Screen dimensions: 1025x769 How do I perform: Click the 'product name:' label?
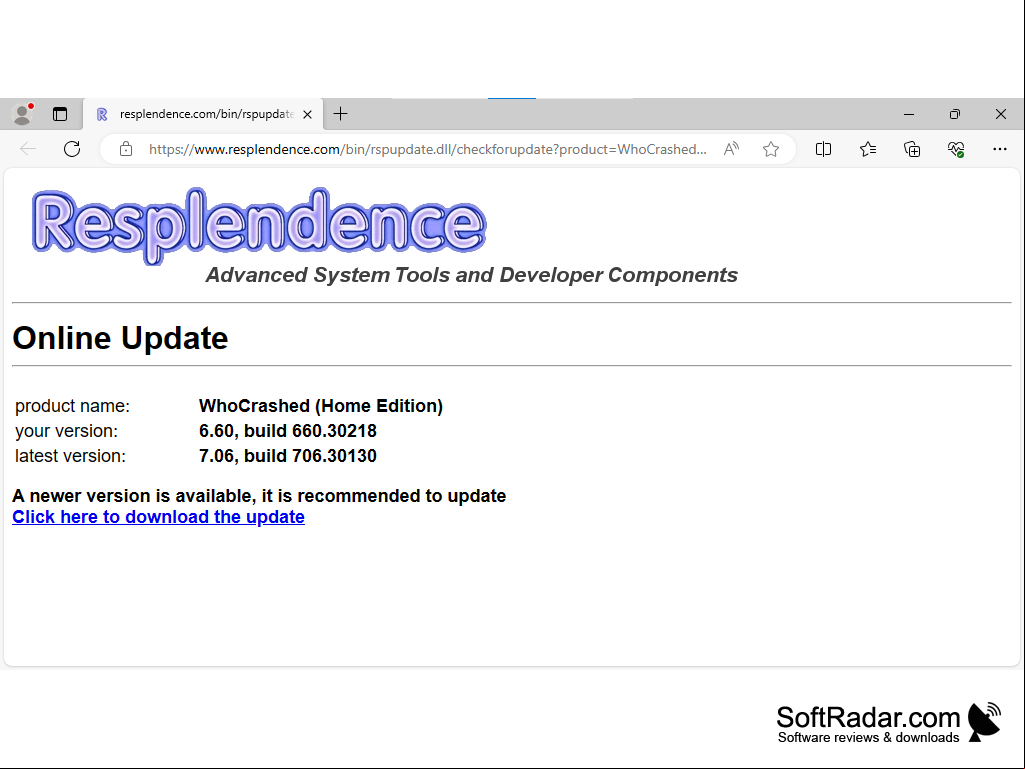(x=73, y=406)
